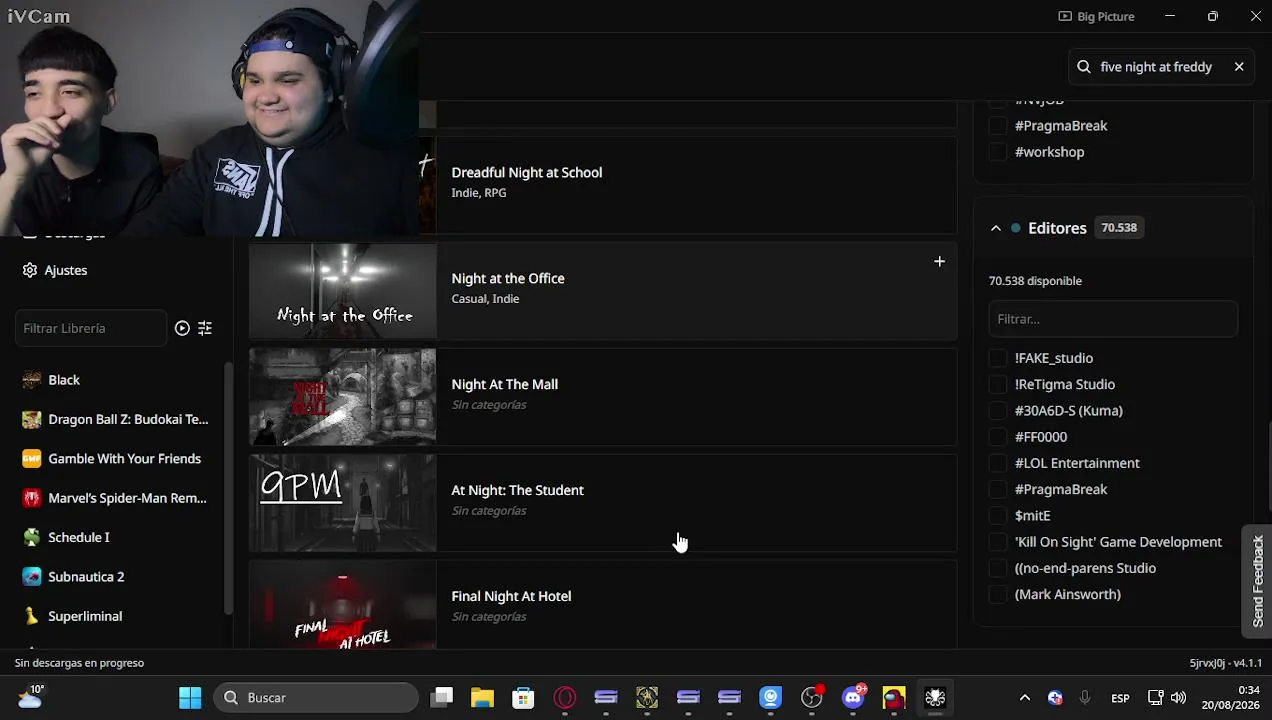Check the #workshop tag checkbox

coord(997,152)
